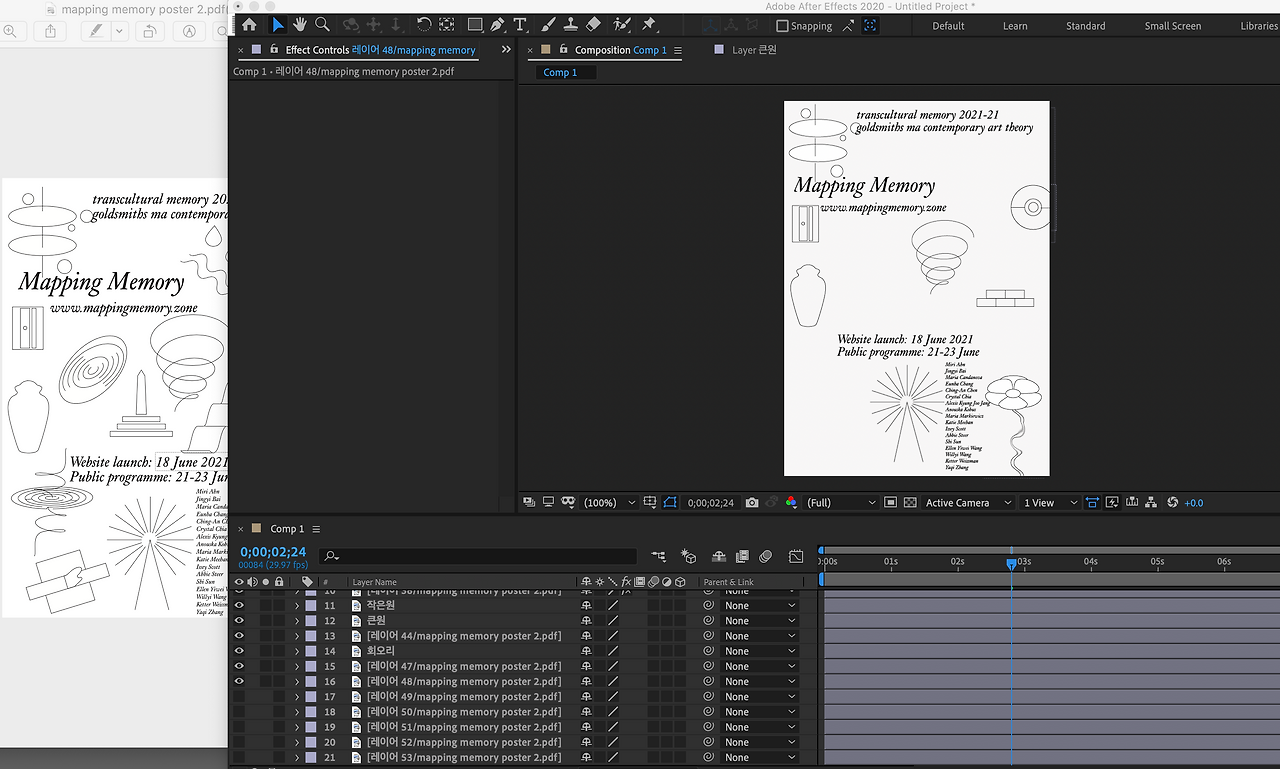Choose the Horizontal Type tool
The image size is (1280, 769).
coord(520,24)
